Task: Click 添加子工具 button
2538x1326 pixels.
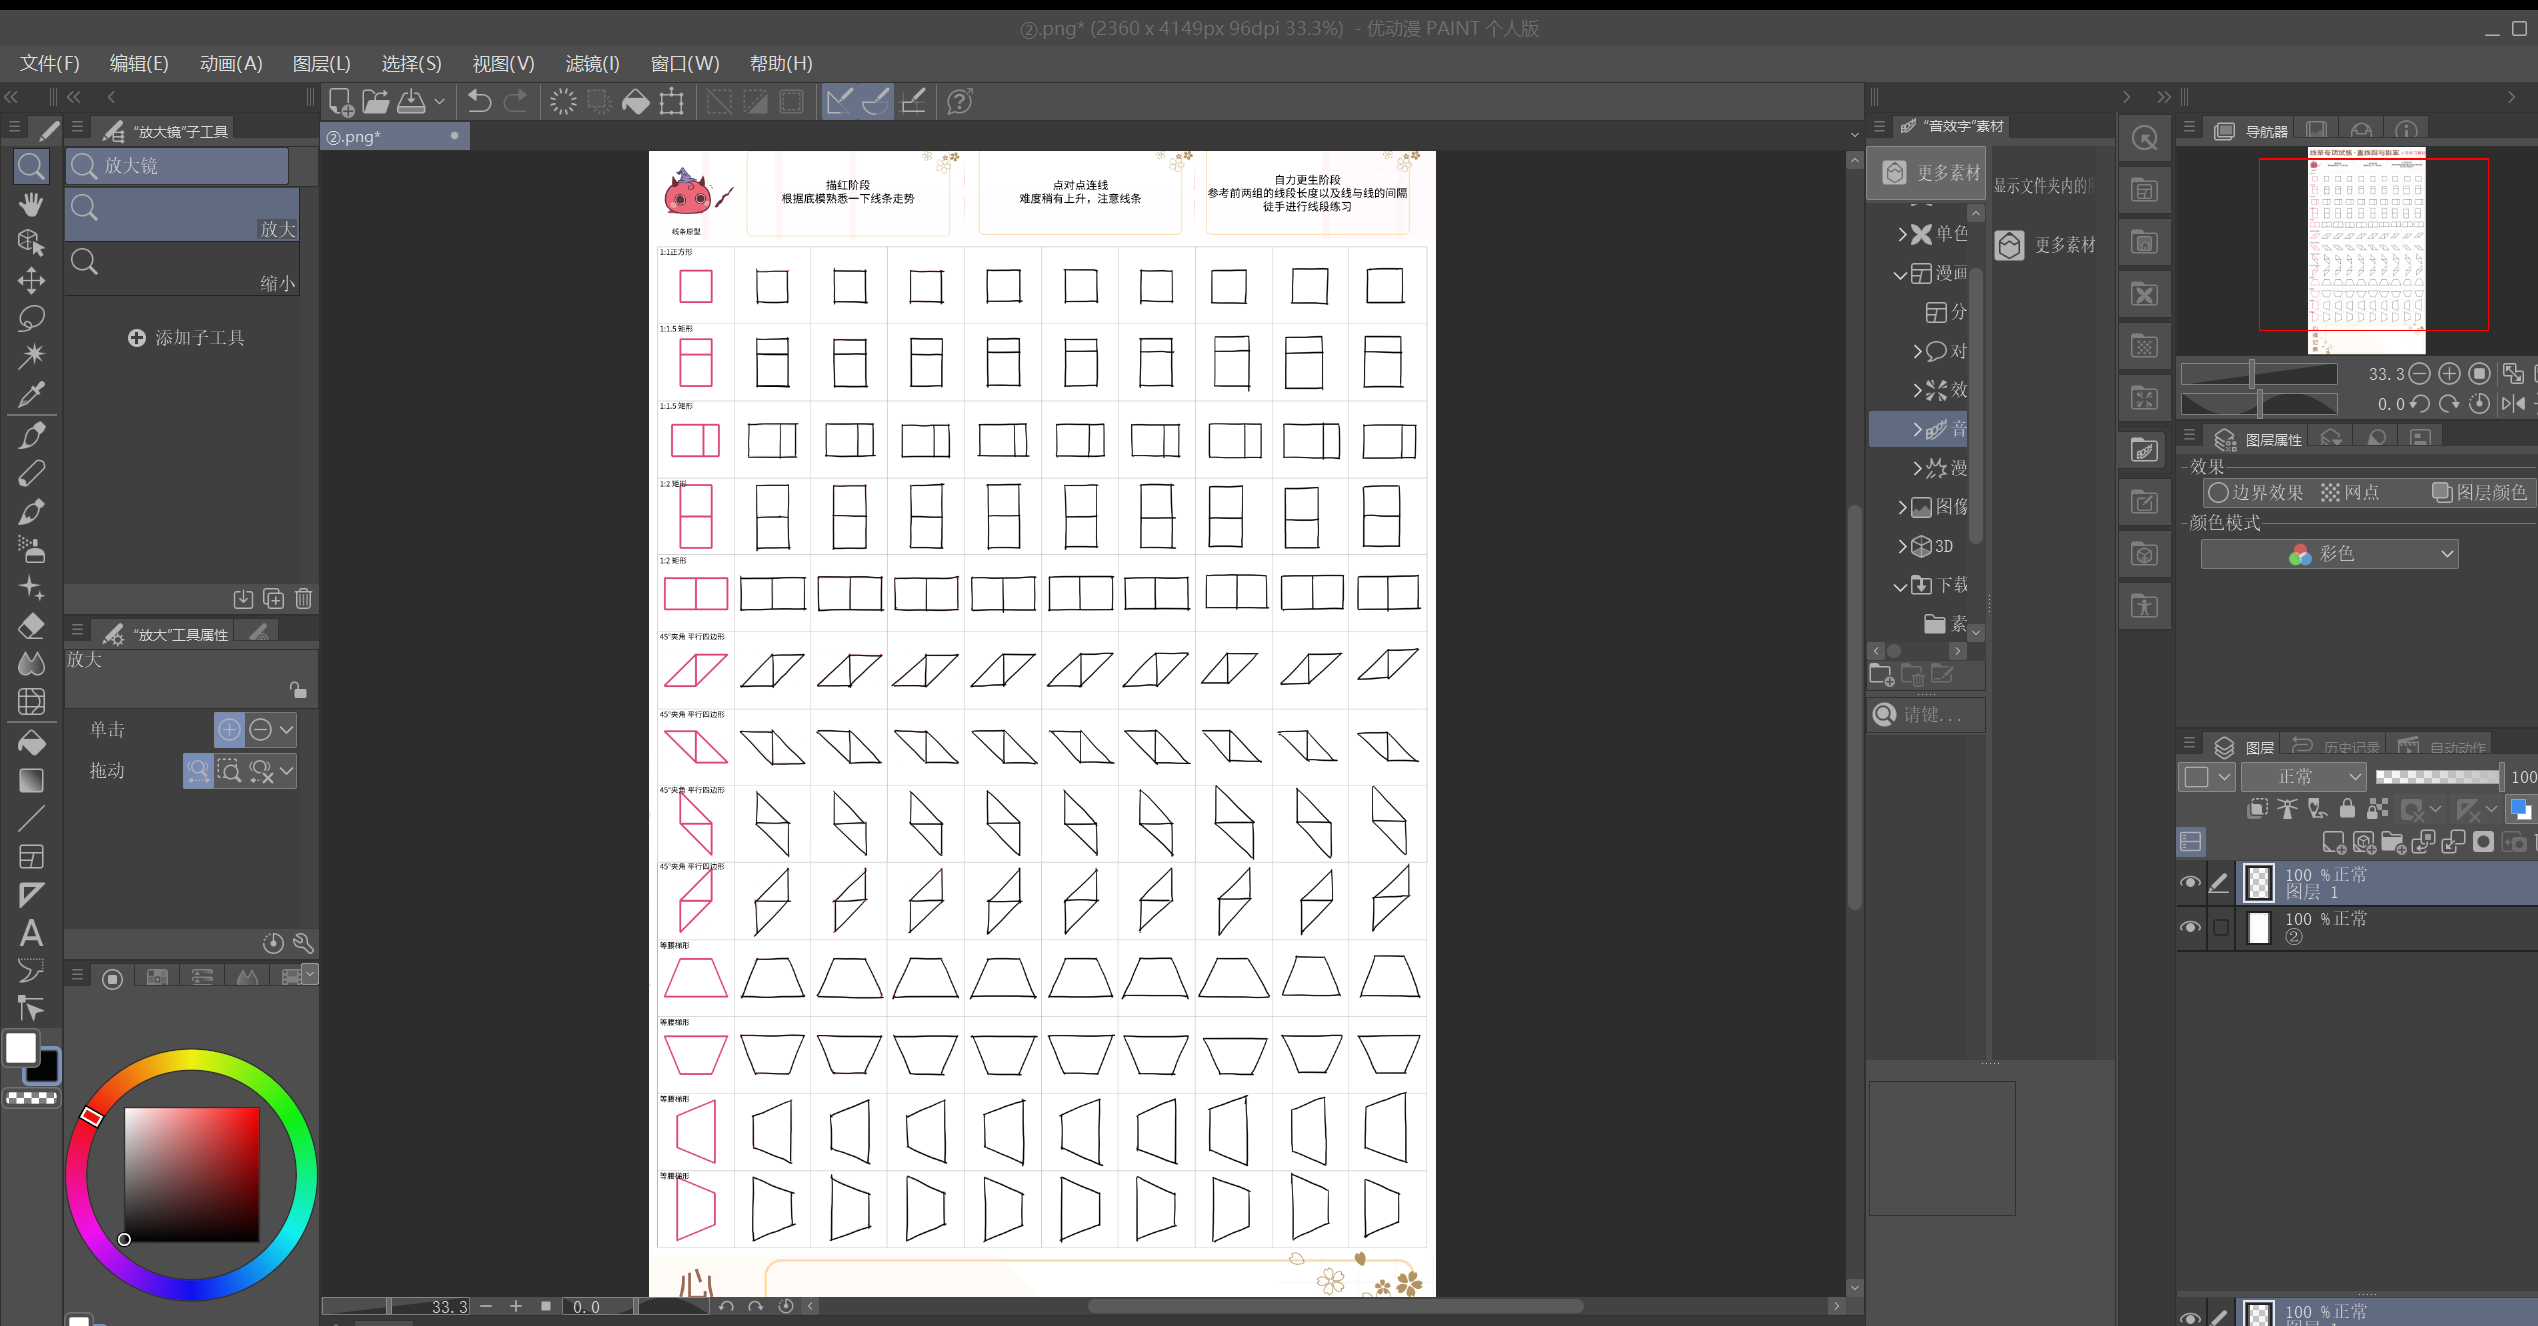Action: point(186,338)
